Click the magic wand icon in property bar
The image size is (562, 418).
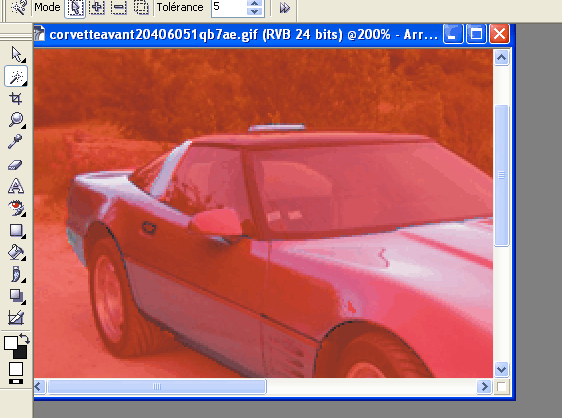[x=18, y=7]
